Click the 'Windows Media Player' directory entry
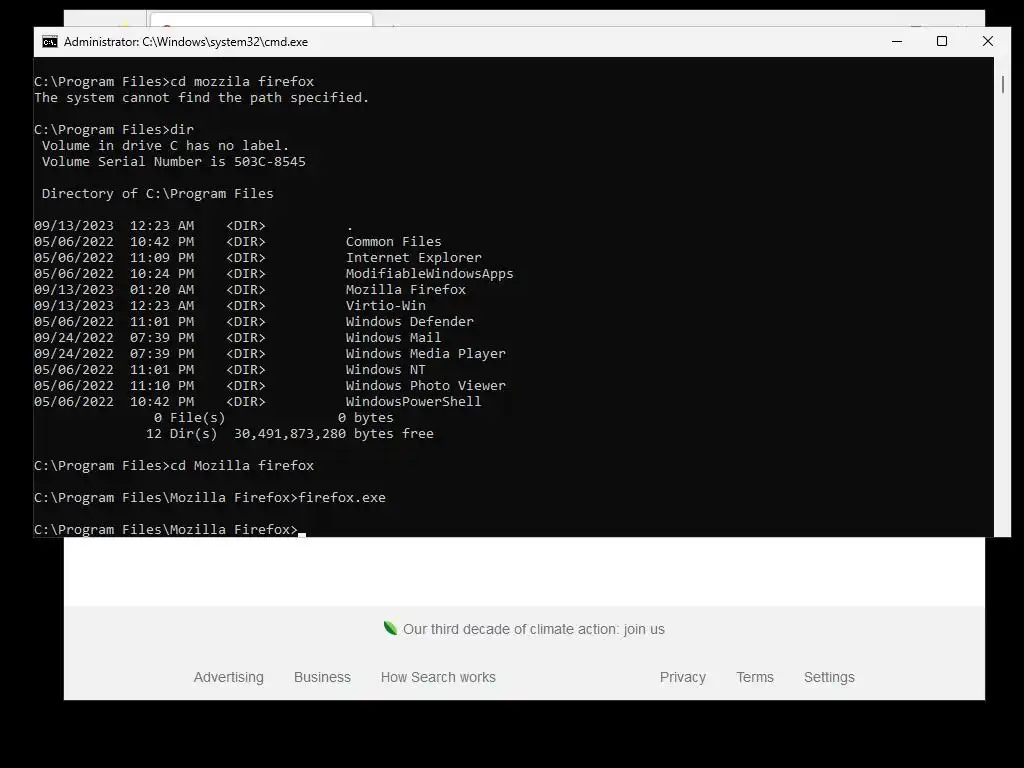The image size is (1024, 768). [x=425, y=353]
